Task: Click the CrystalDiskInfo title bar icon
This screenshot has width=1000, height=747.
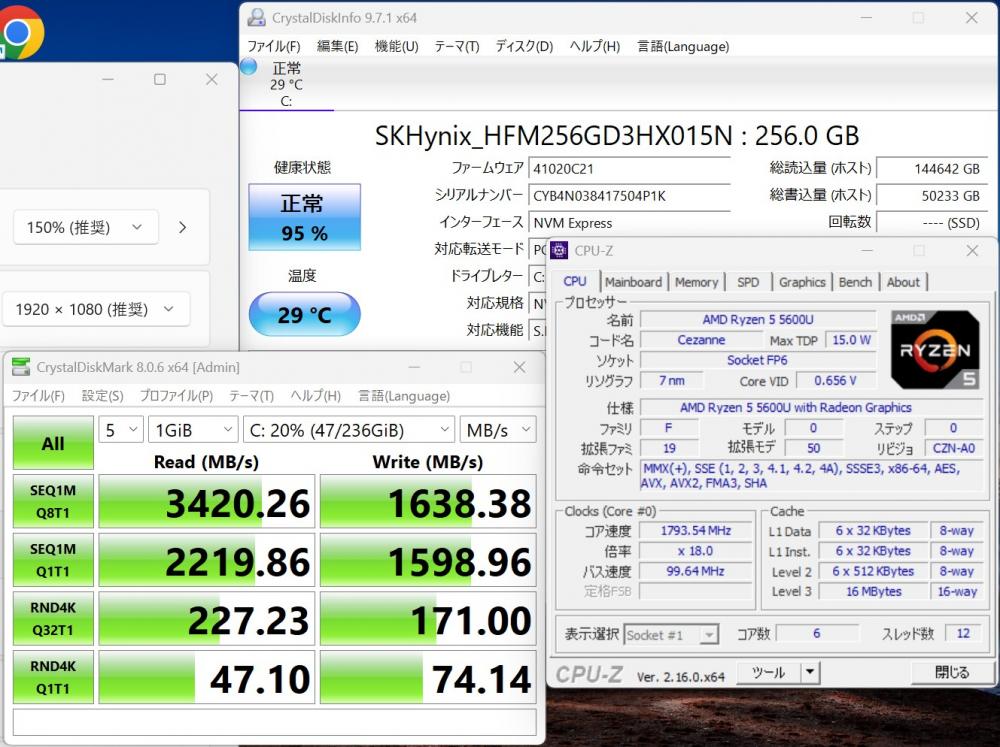Action: (x=257, y=18)
